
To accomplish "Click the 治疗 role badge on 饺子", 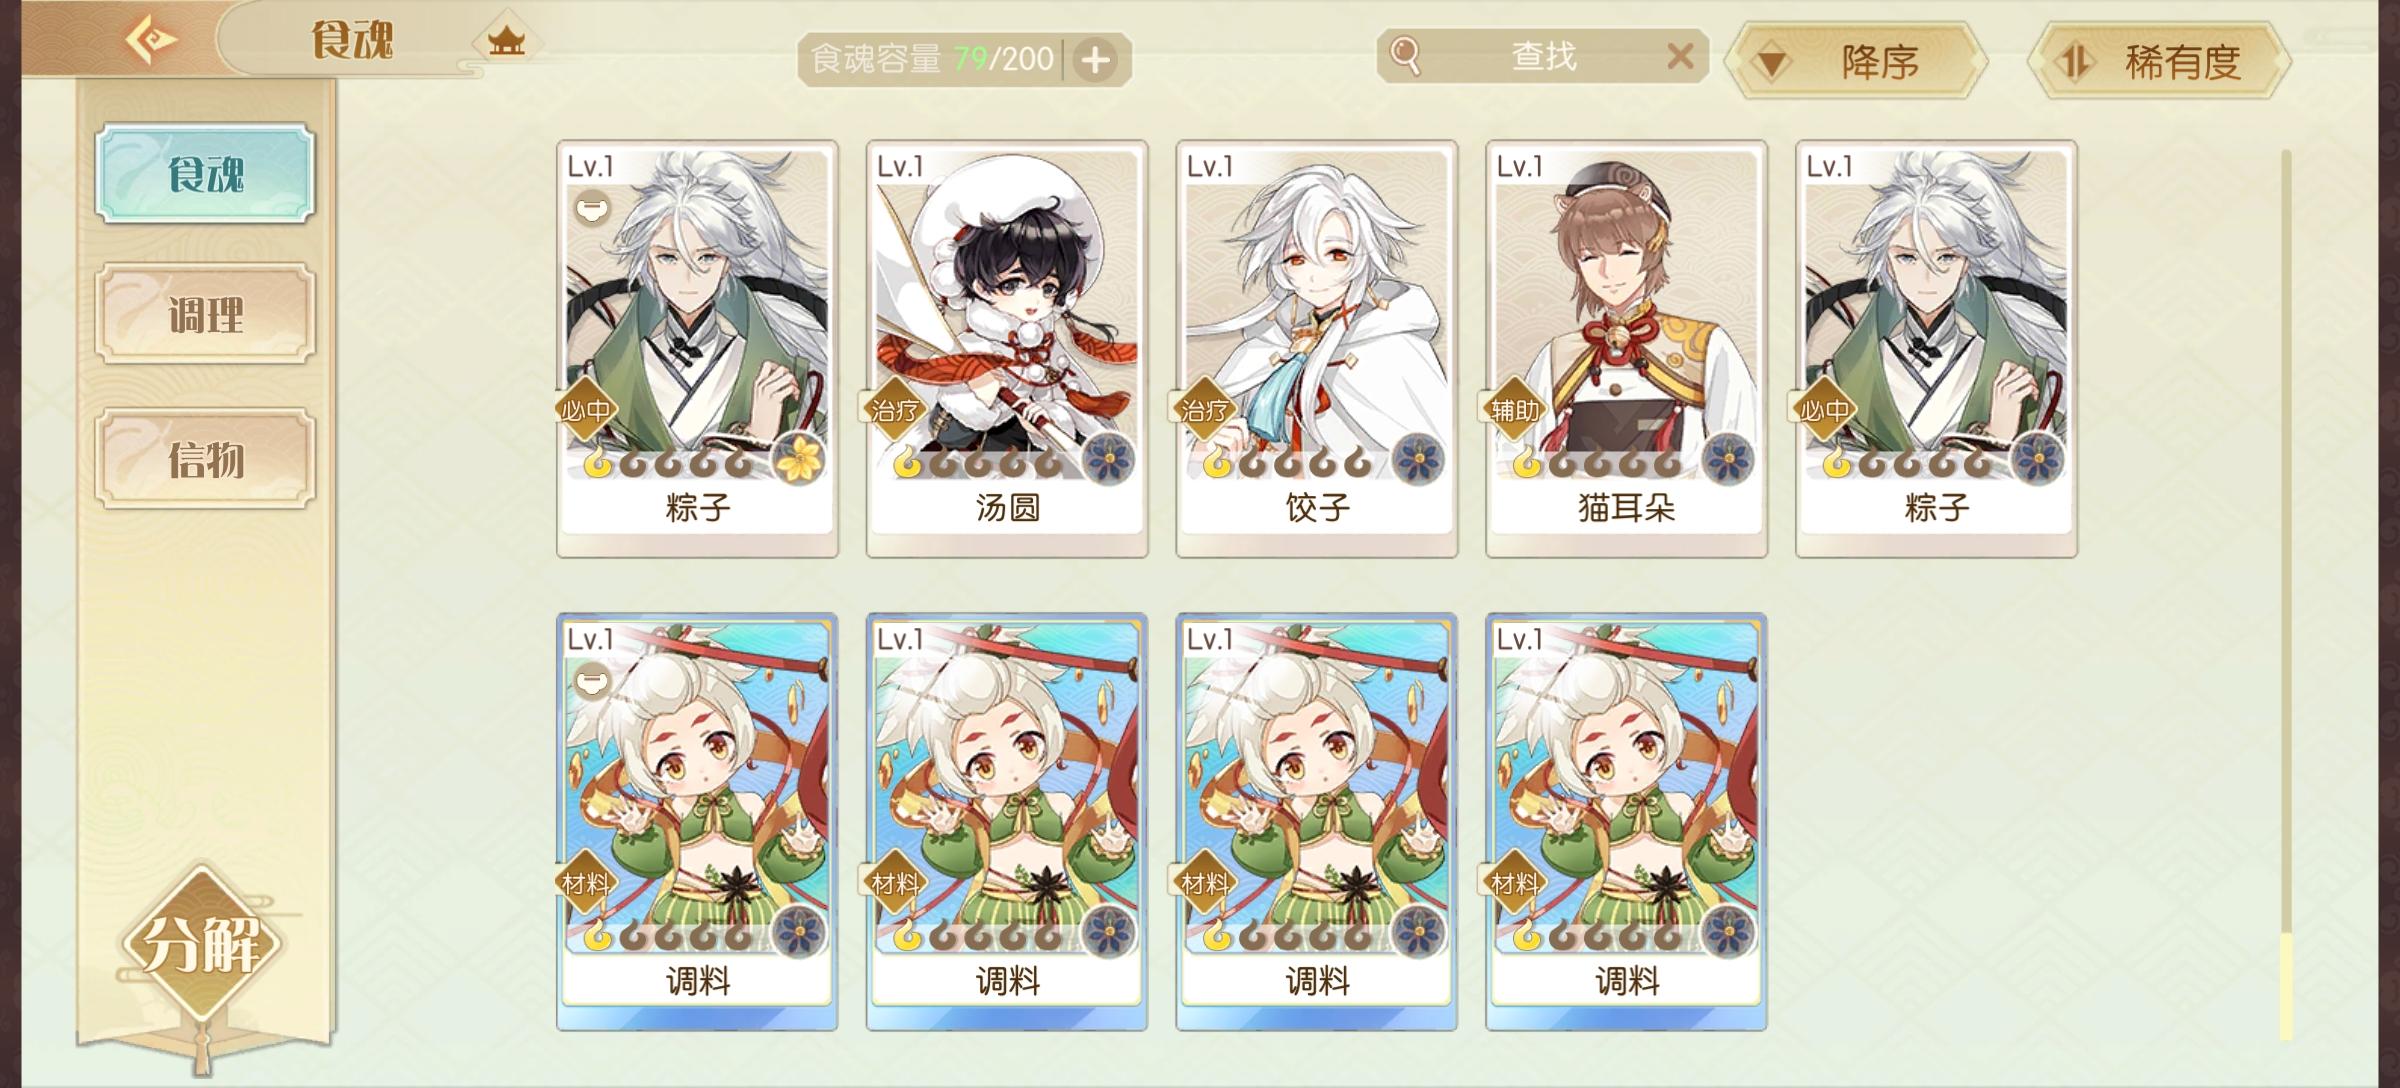I will [1204, 411].
